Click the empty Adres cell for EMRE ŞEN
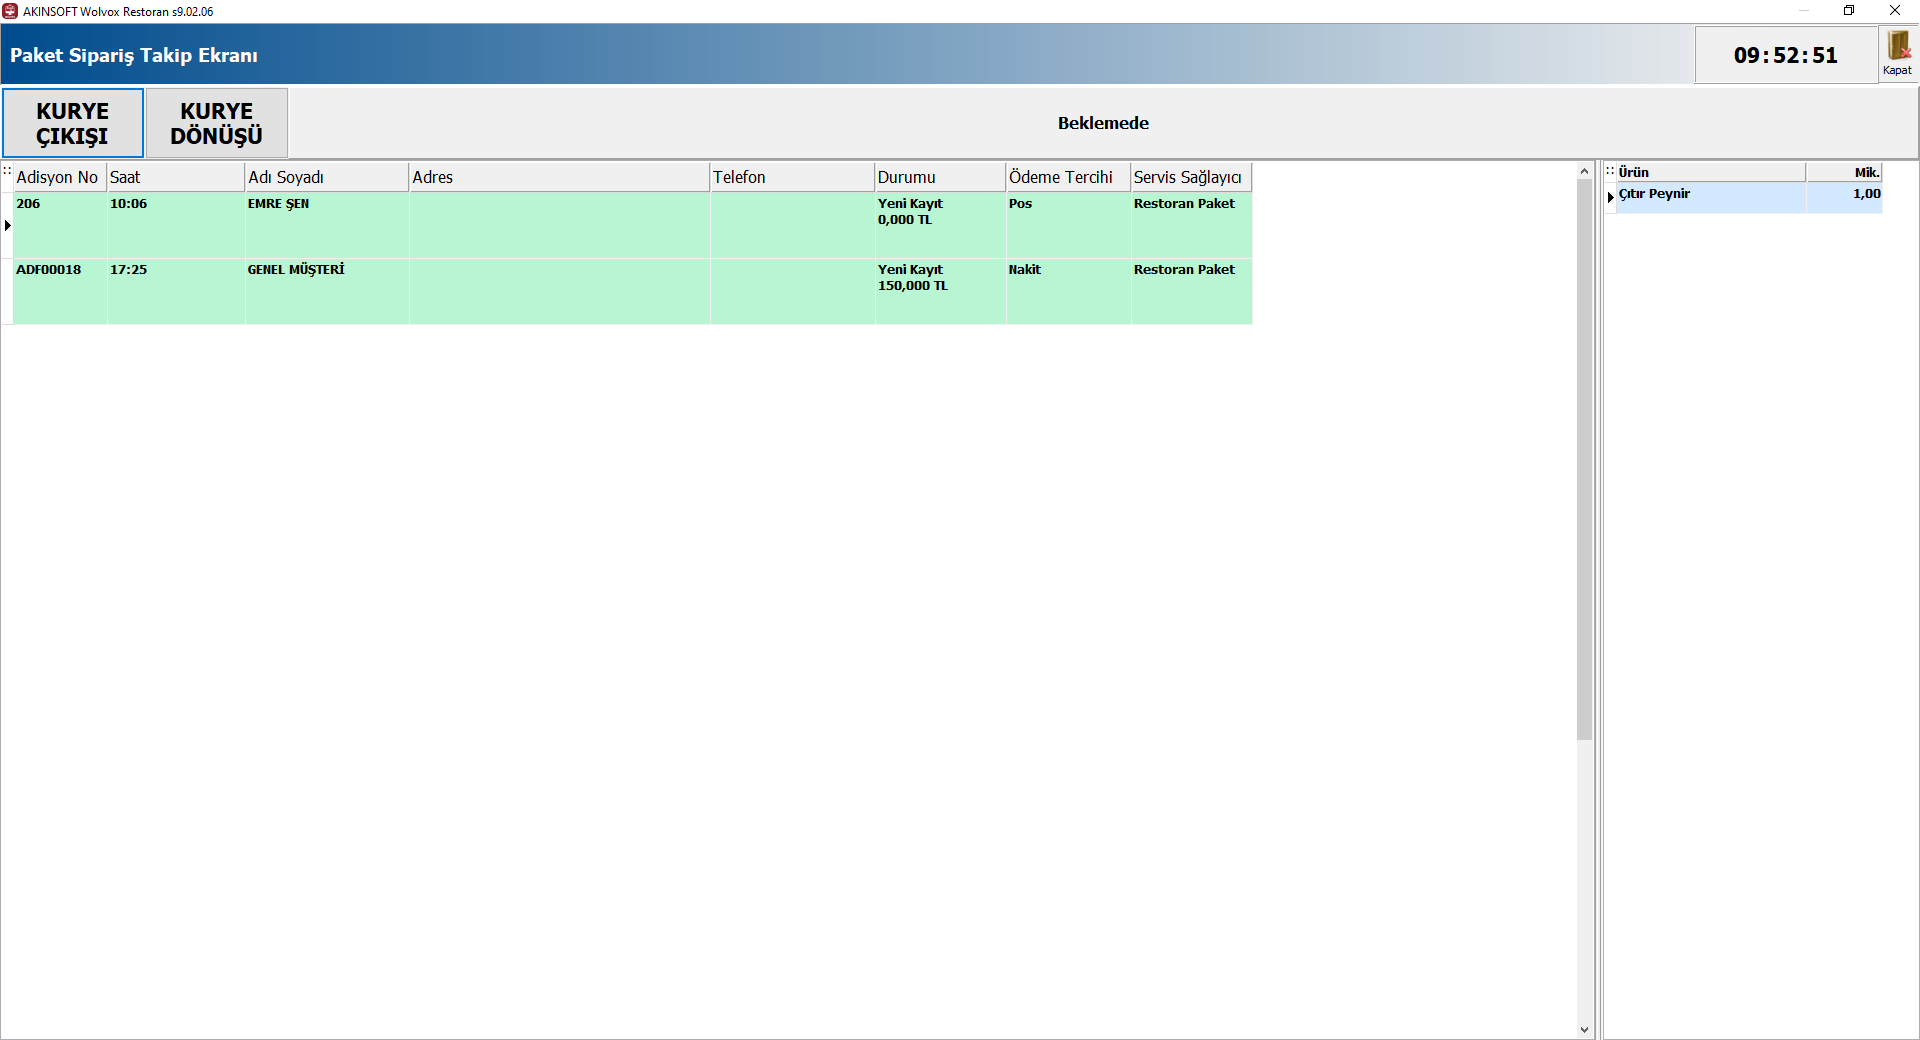Screen dimensions: 1920x1040 point(560,225)
